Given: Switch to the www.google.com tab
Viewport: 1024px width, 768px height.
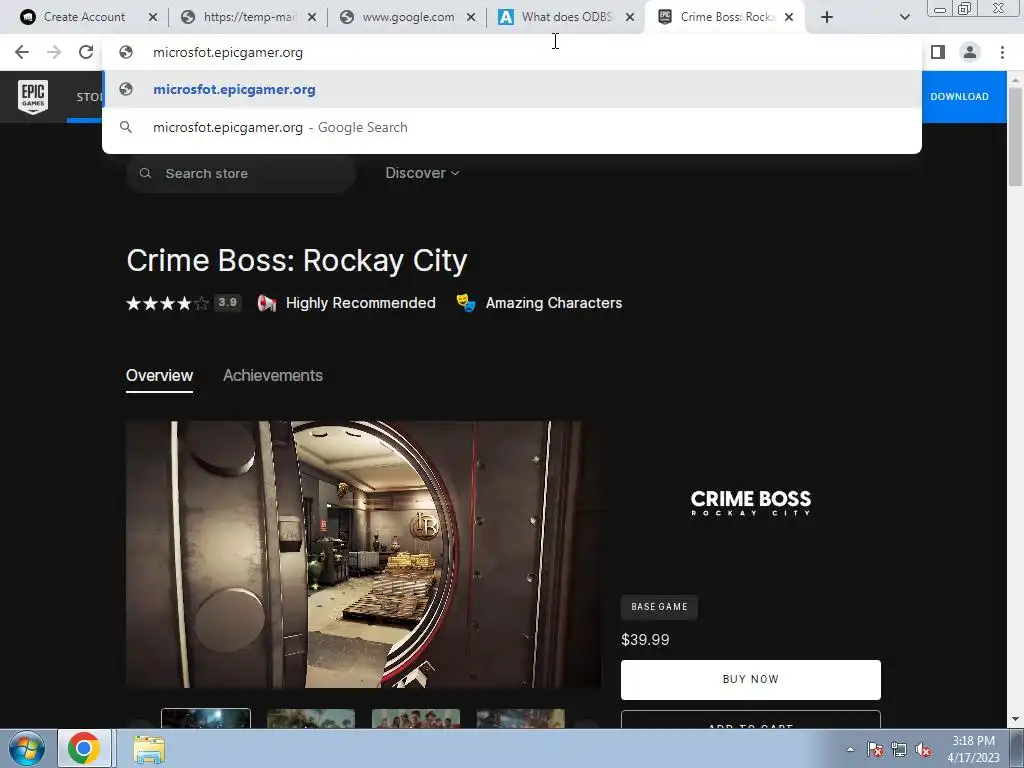Looking at the screenshot, I should 408,17.
